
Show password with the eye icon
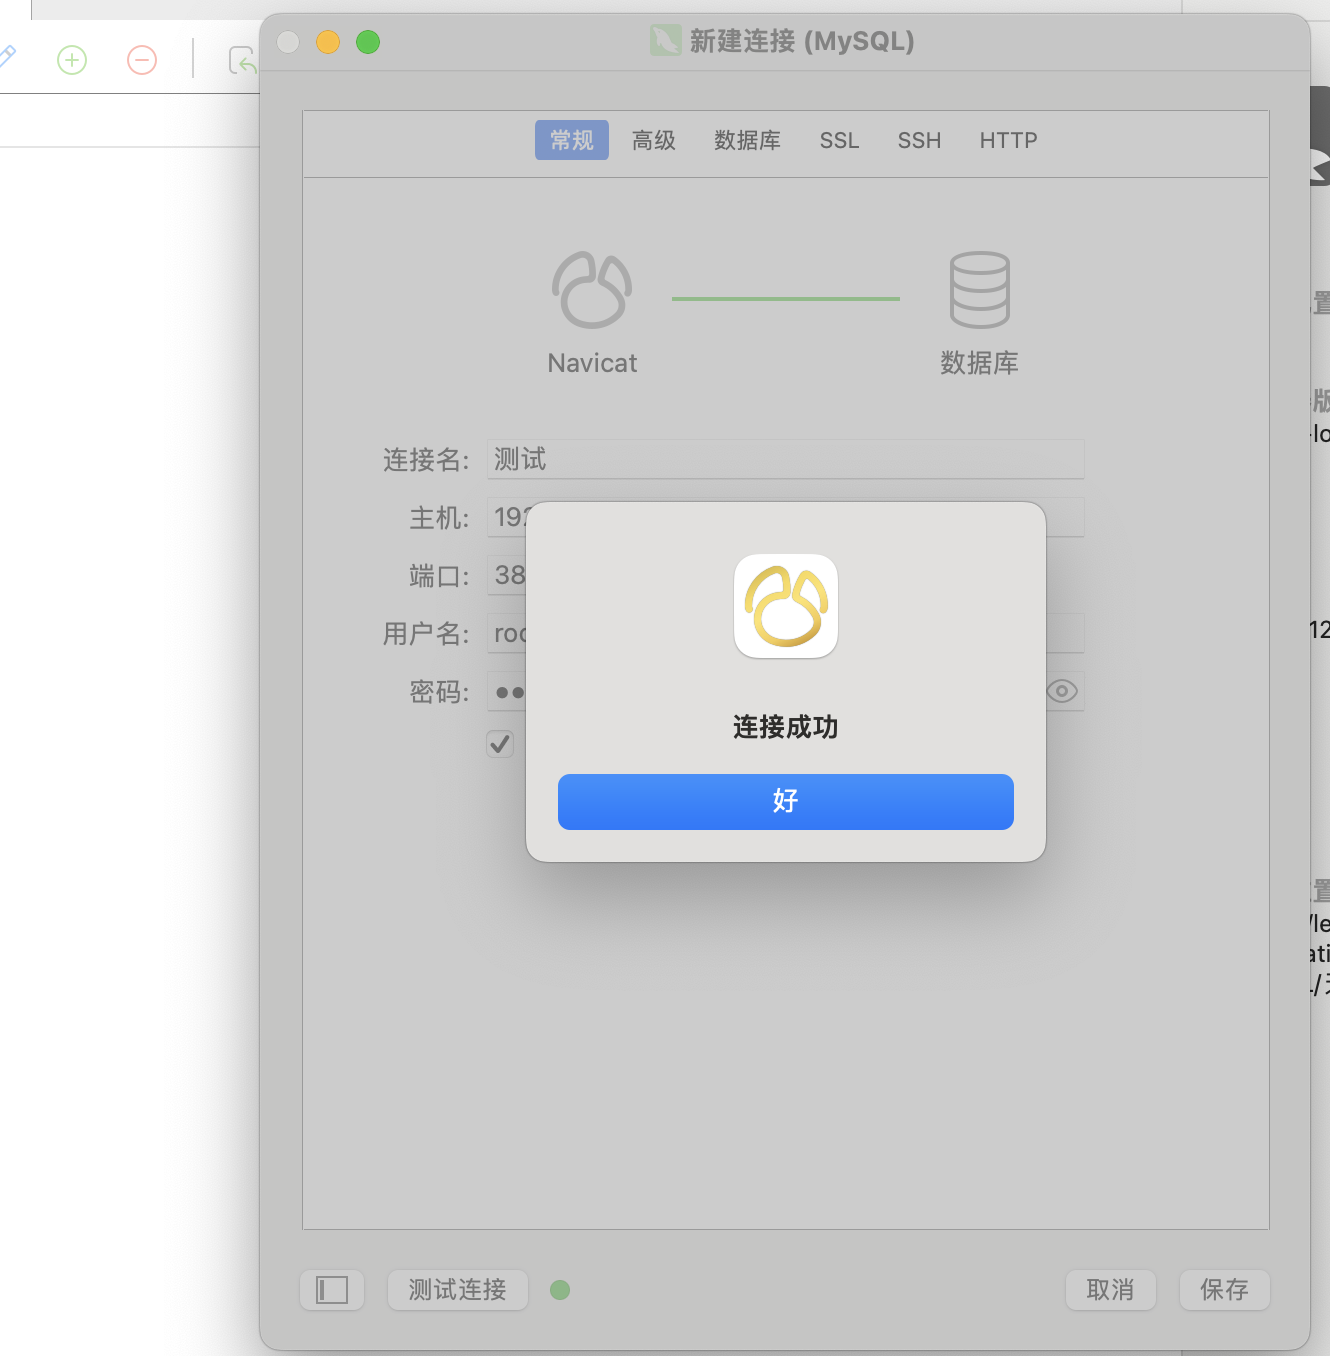1062,691
